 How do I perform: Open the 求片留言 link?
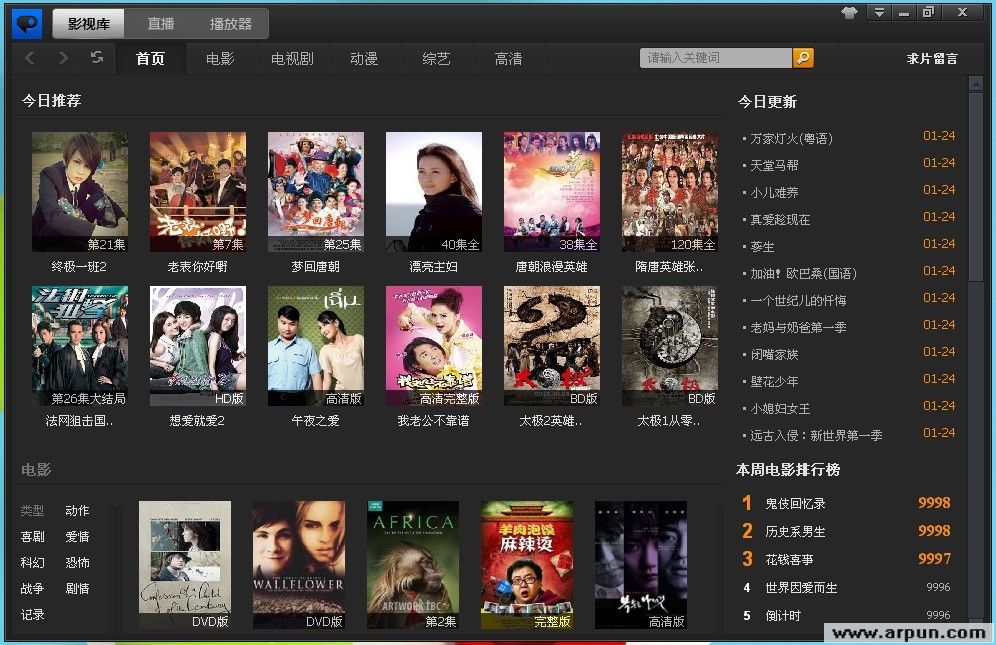click(932, 58)
